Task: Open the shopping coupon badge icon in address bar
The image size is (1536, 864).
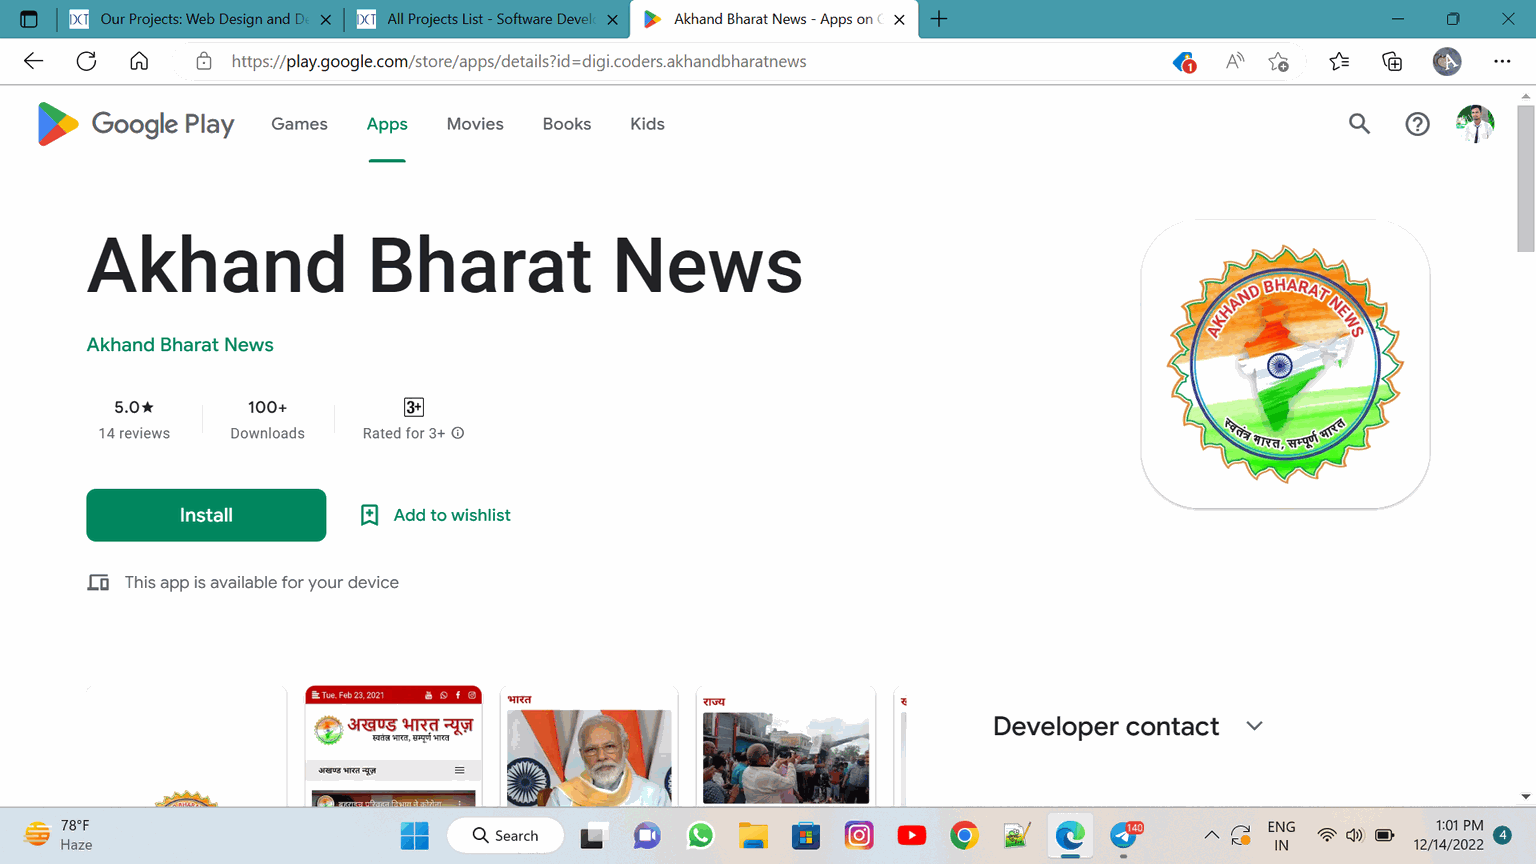Action: pyautogui.click(x=1184, y=62)
